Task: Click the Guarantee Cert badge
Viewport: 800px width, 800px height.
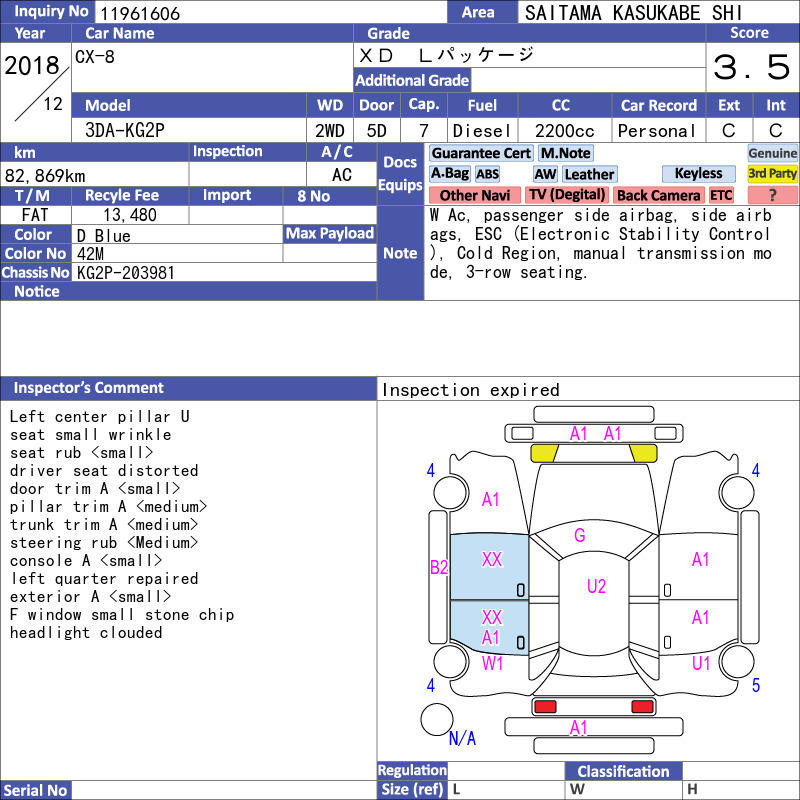Action: pyautogui.click(x=481, y=153)
